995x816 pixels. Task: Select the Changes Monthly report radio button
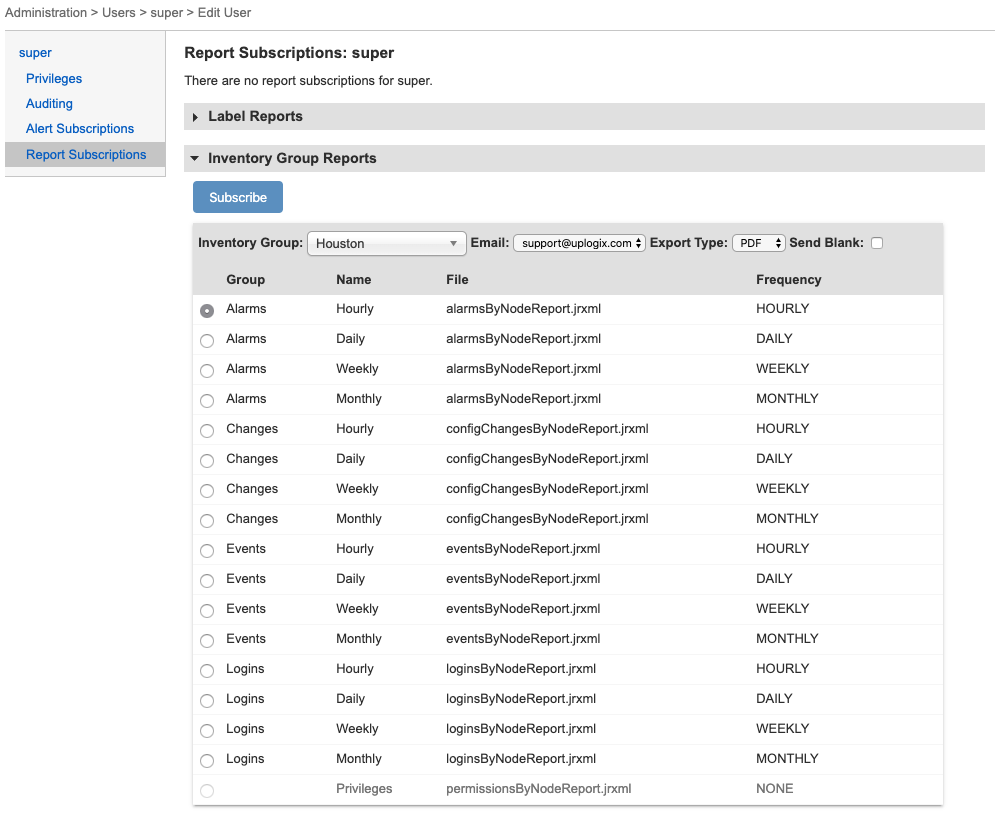coord(207,520)
